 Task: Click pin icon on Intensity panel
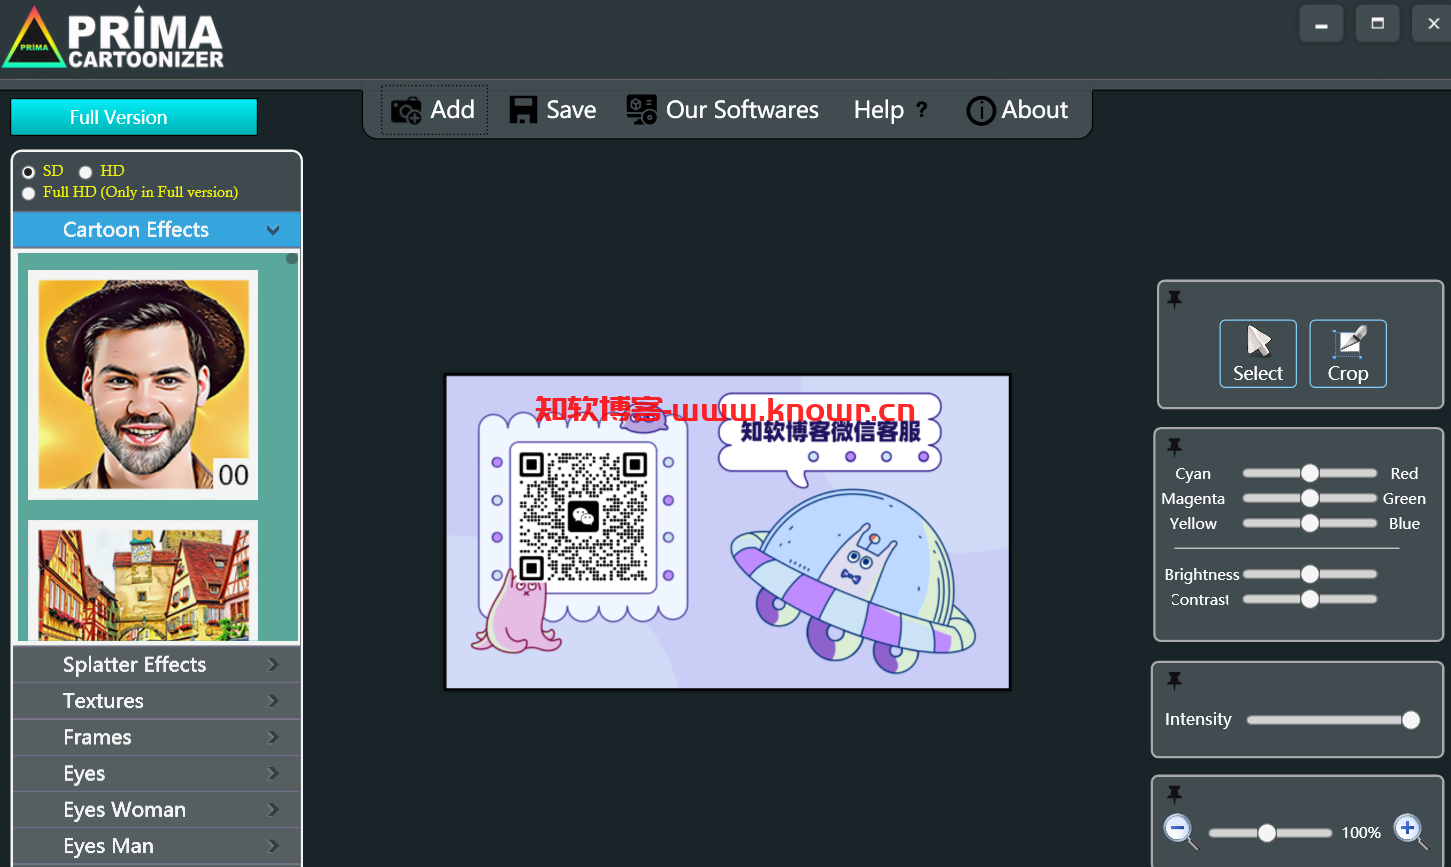[x=1174, y=681]
